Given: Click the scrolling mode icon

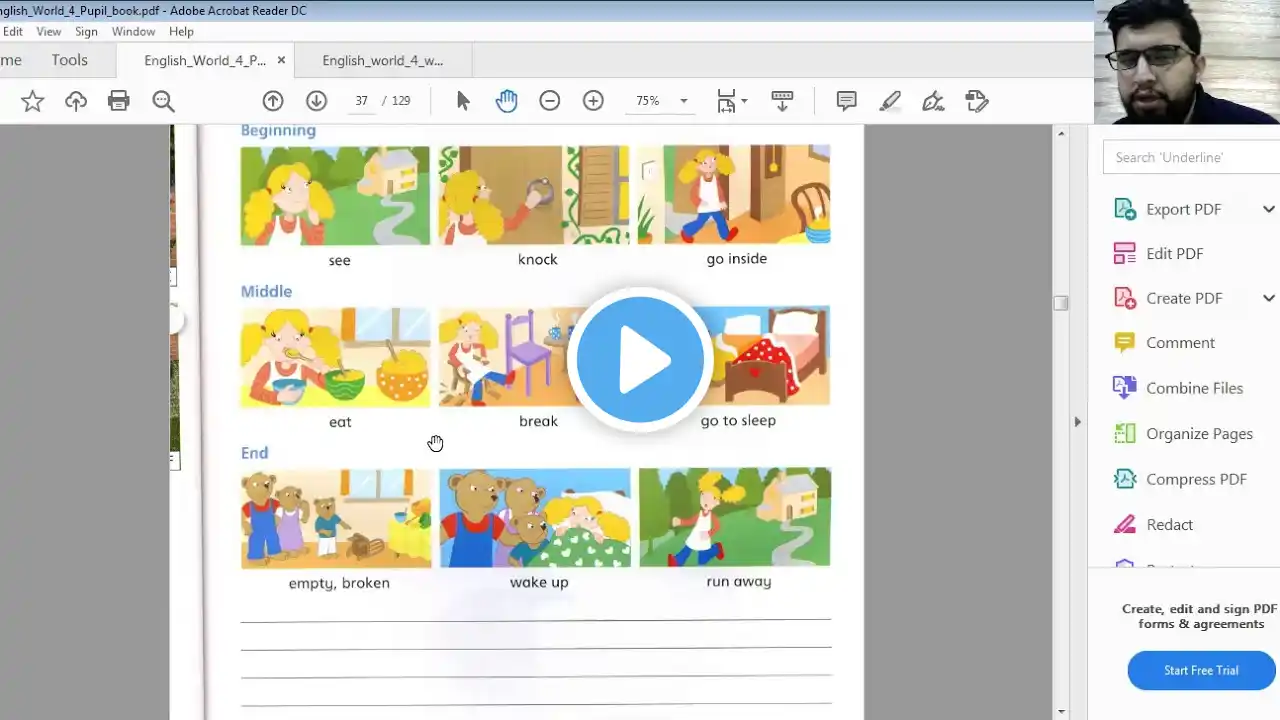Looking at the screenshot, I should point(782,101).
